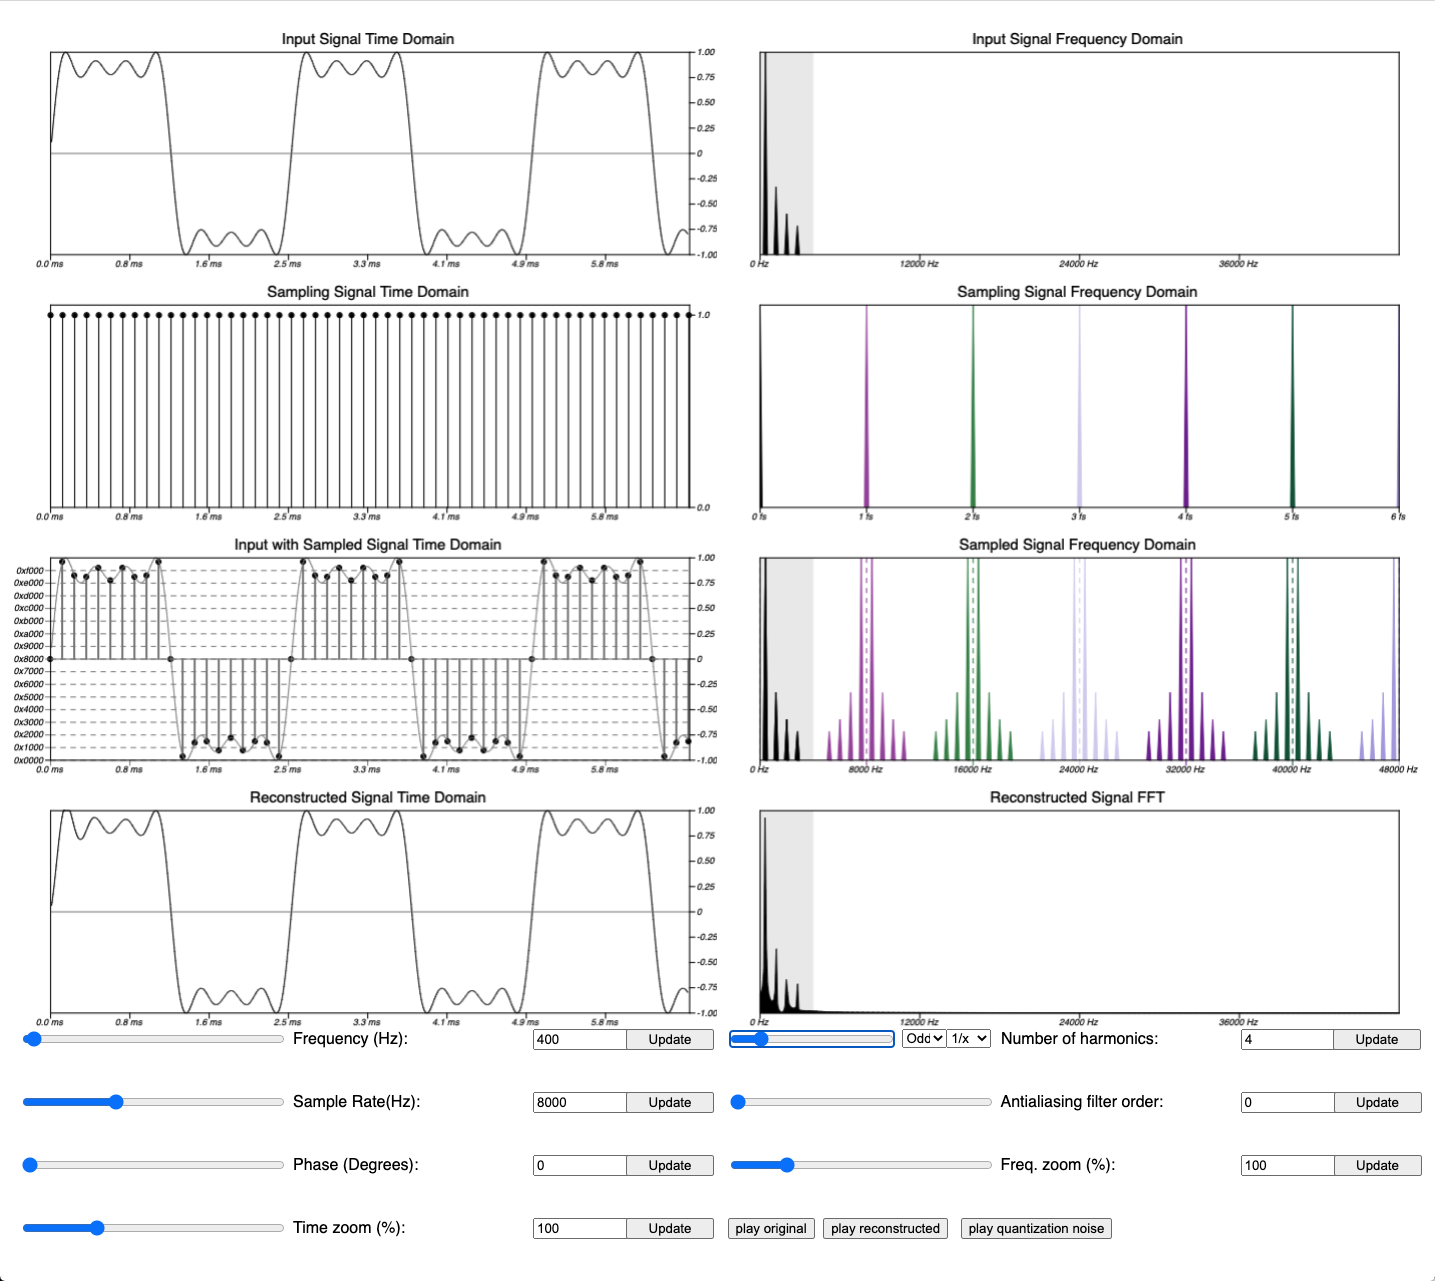Adjust the Sample Rate (Hz) slider handle
Image resolution: width=1435 pixels, height=1281 pixels.
pyautogui.click(x=116, y=1102)
